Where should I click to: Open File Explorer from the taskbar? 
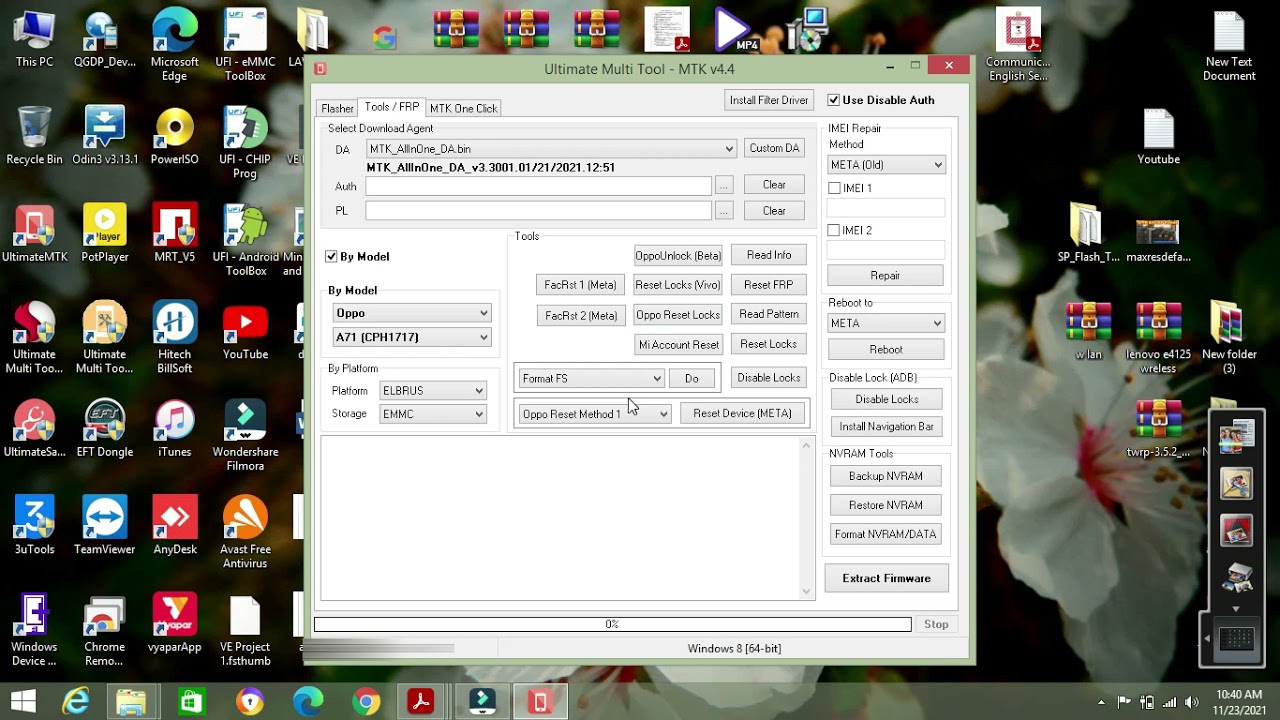tap(131, 702)
